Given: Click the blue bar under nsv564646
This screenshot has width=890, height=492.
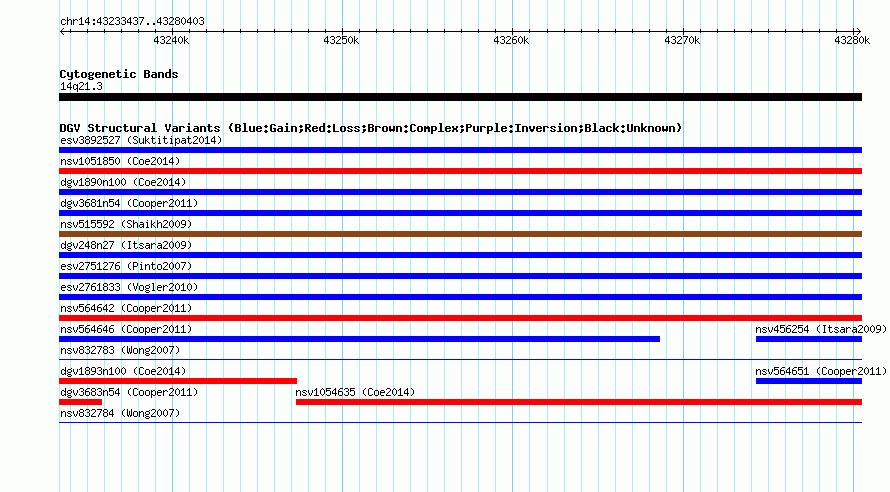Looking at the screenshot, I should point(359,339).
